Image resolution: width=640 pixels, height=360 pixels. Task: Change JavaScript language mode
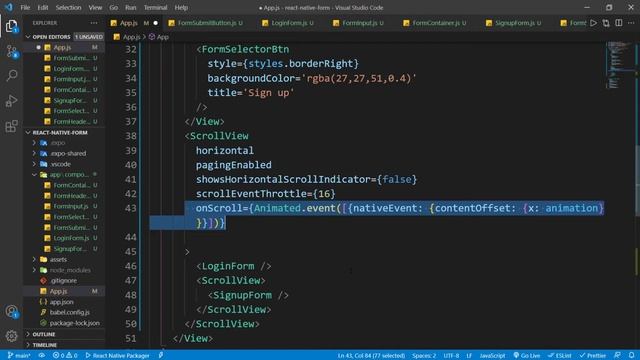pyautogui.click(x=492, y=356)
